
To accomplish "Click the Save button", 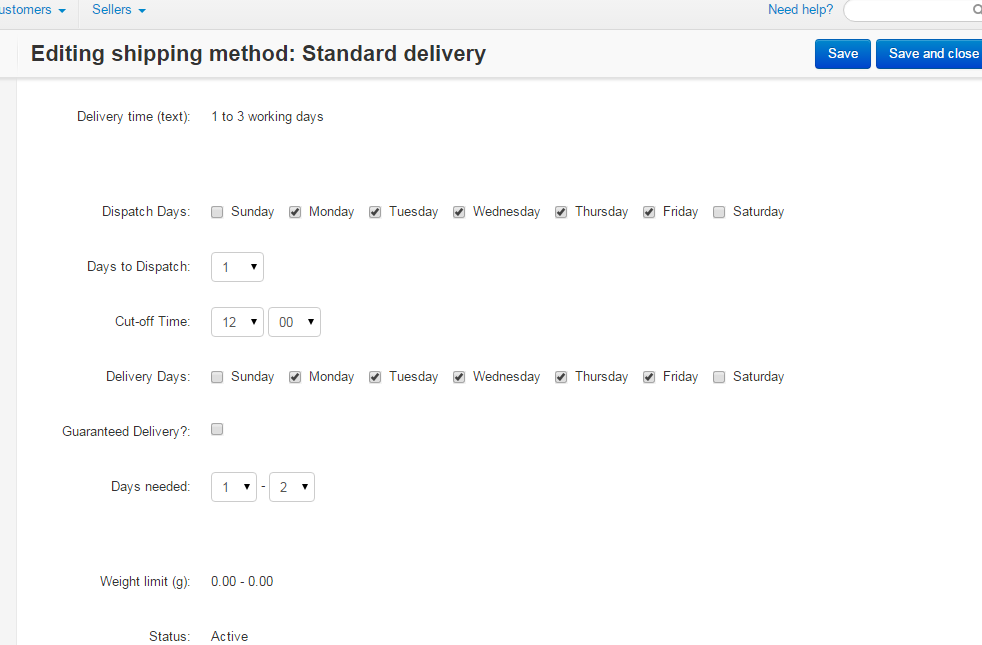I will [842, 54].
